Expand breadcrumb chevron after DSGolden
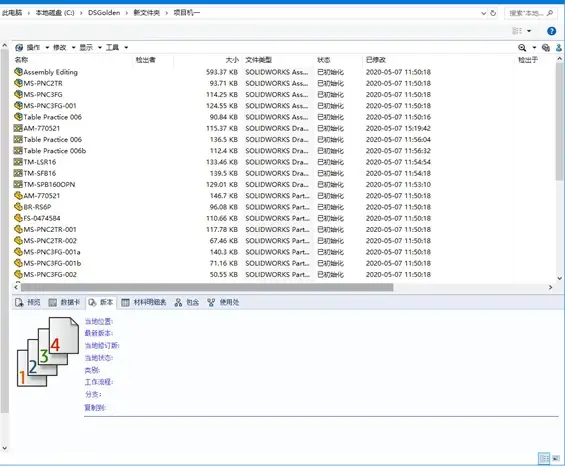This screenshot has width=565, height=467. click(126, 13)
